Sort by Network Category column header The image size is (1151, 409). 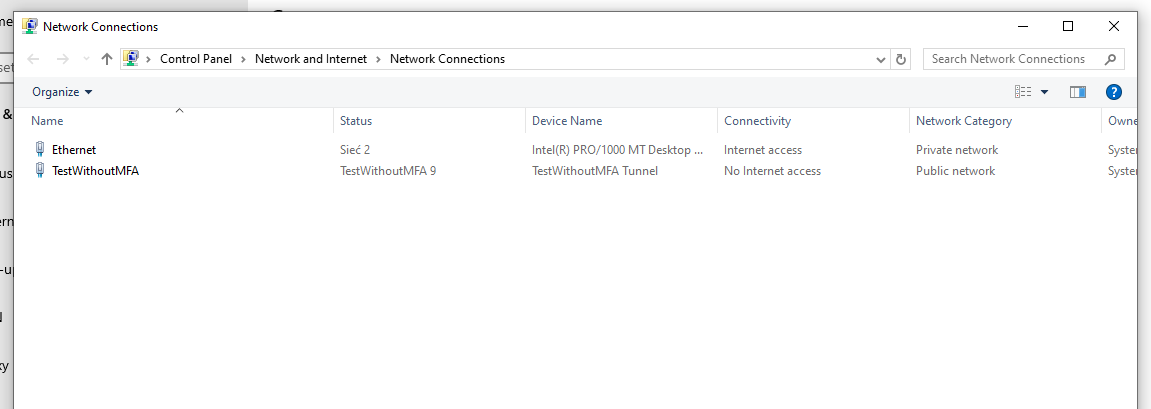[963, 121]
